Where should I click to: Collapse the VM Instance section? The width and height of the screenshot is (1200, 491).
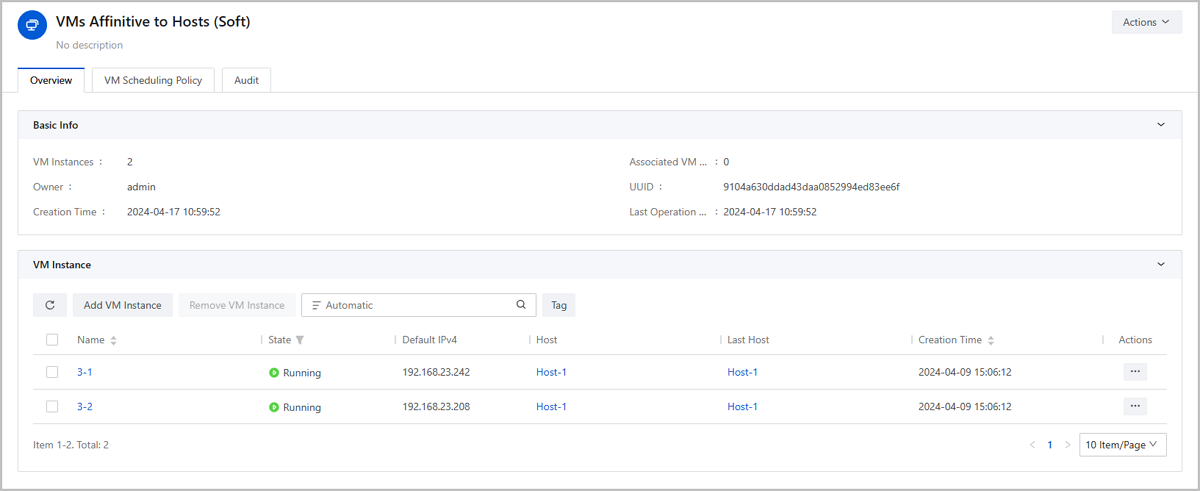[1161, 265]
